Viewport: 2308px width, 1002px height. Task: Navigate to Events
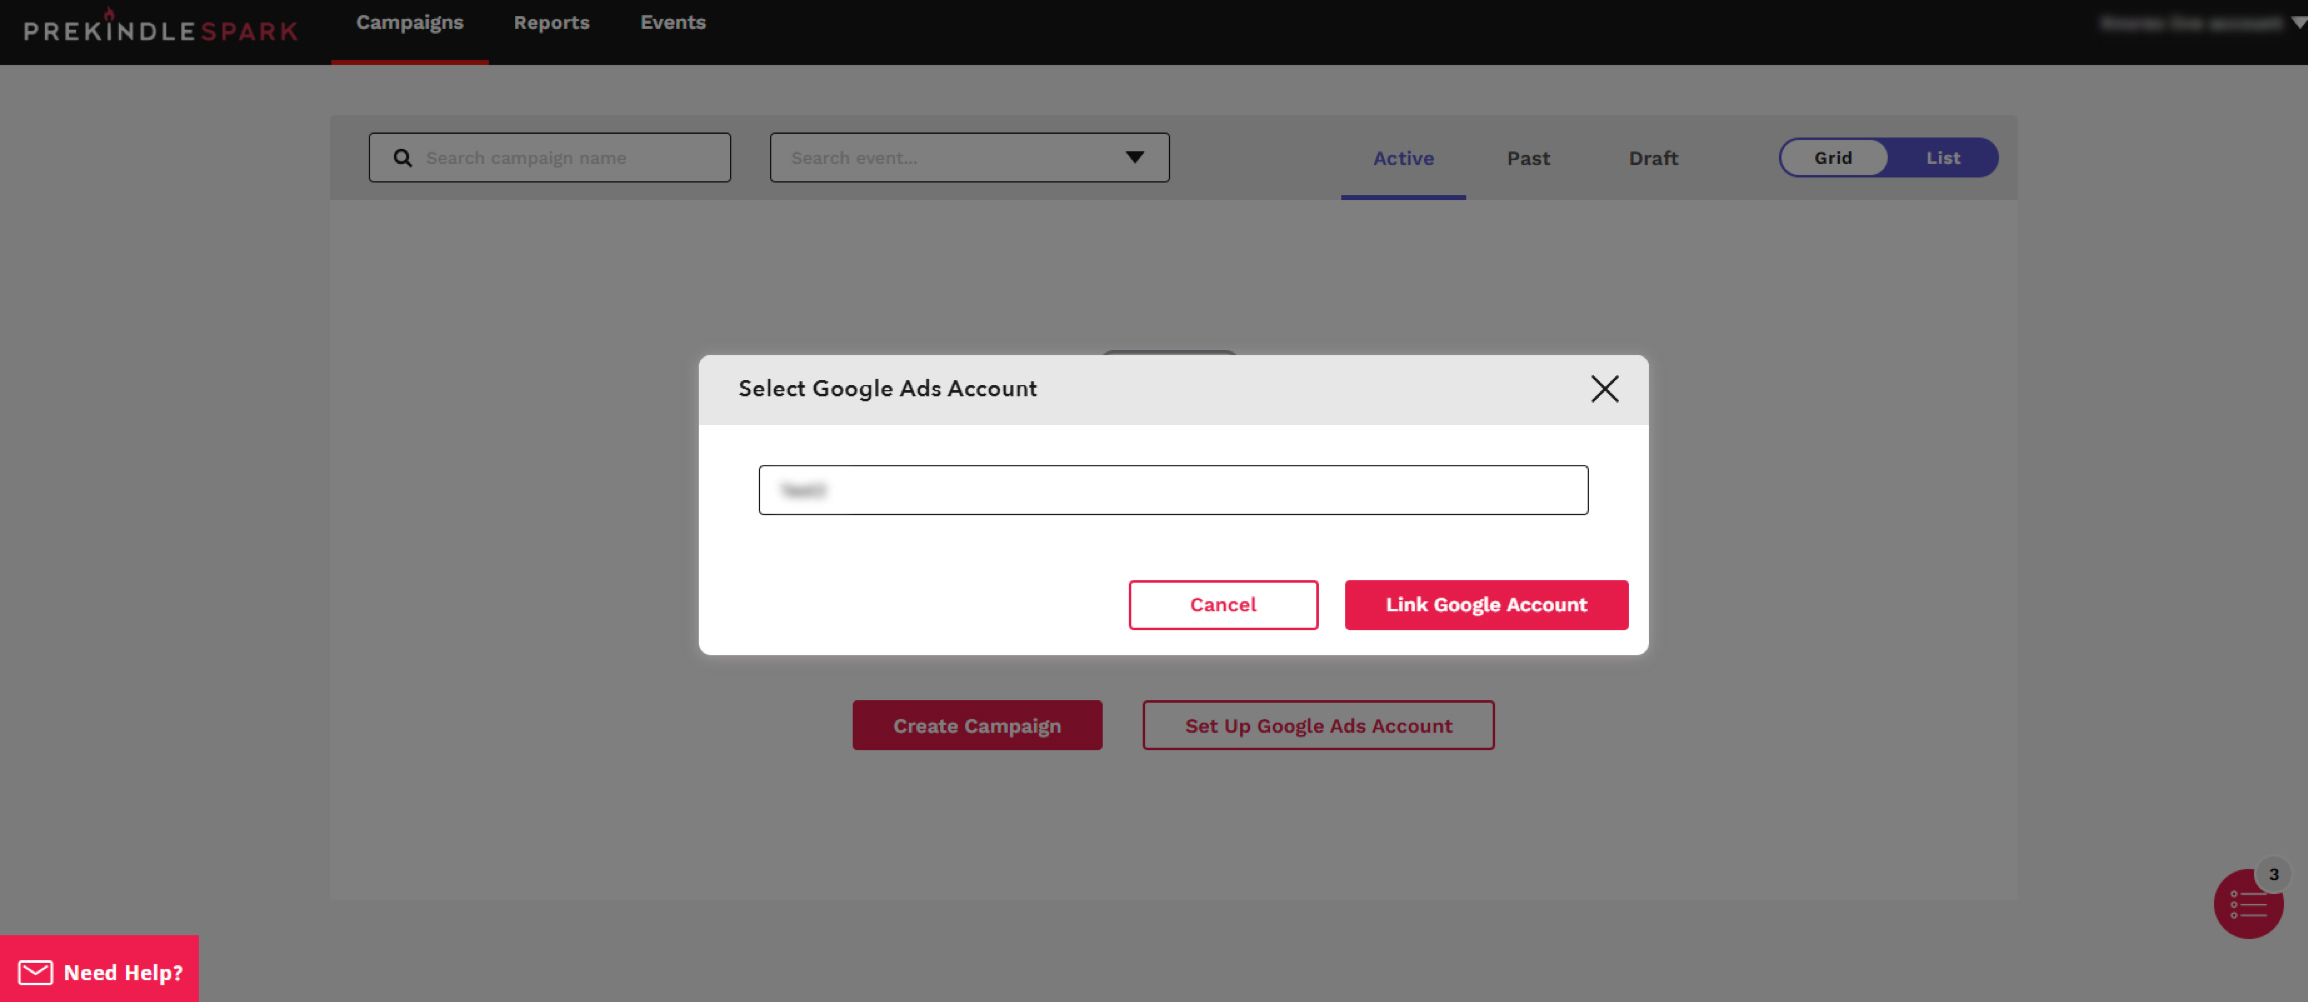point(673,23)
